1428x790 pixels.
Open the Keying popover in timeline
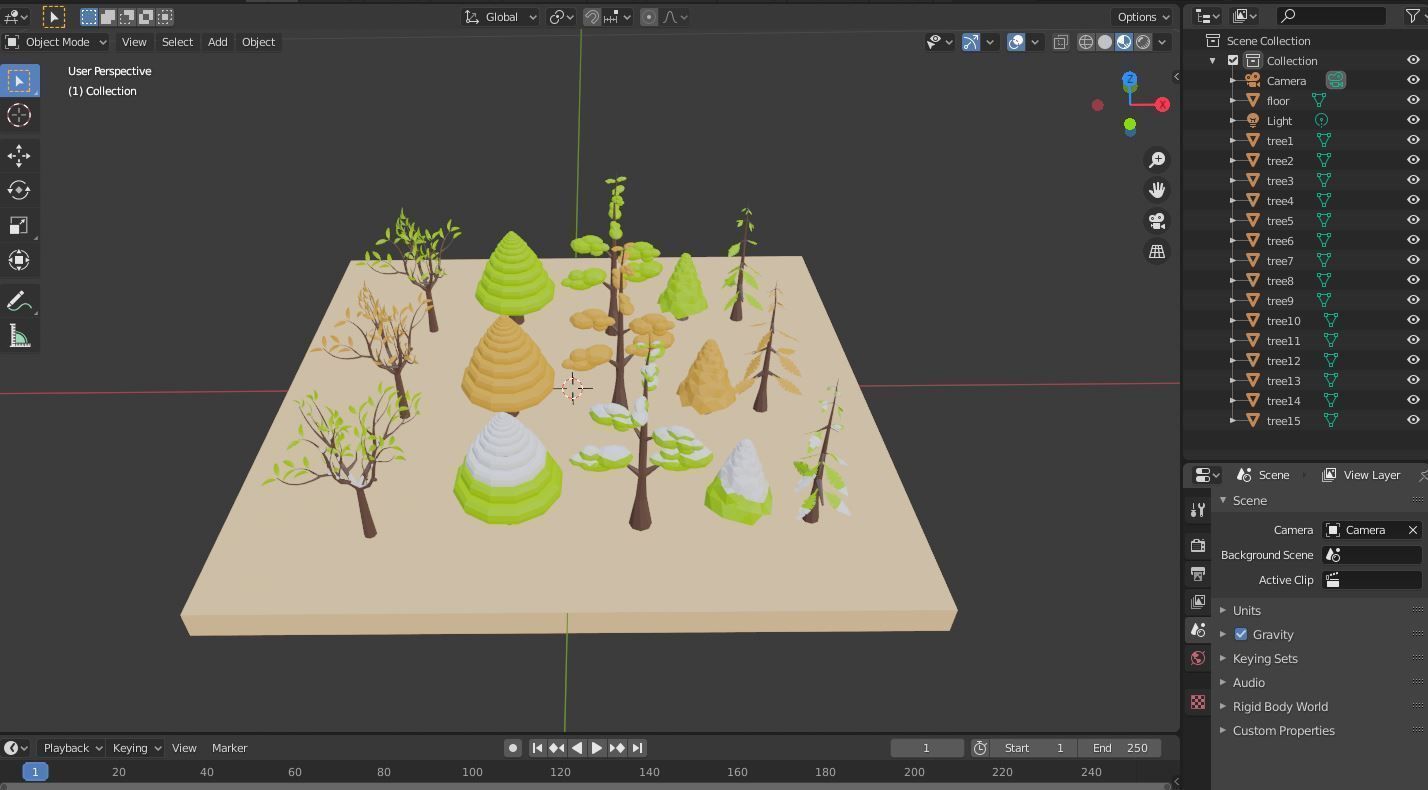coord(137,748)
